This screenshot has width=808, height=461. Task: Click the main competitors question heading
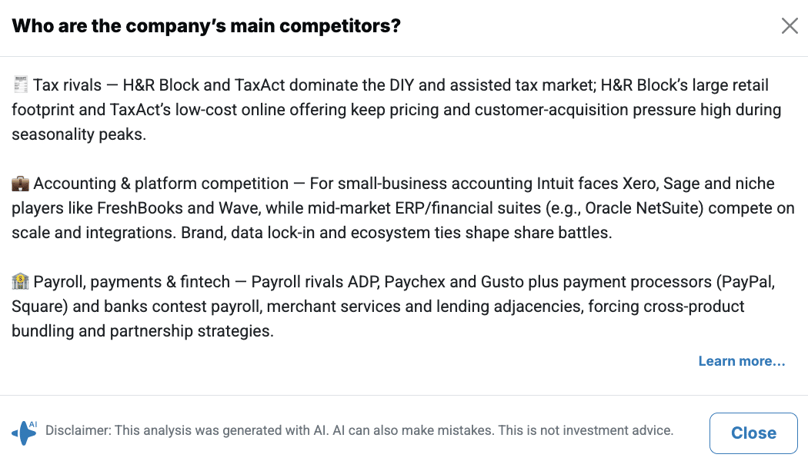coord(206,26)
